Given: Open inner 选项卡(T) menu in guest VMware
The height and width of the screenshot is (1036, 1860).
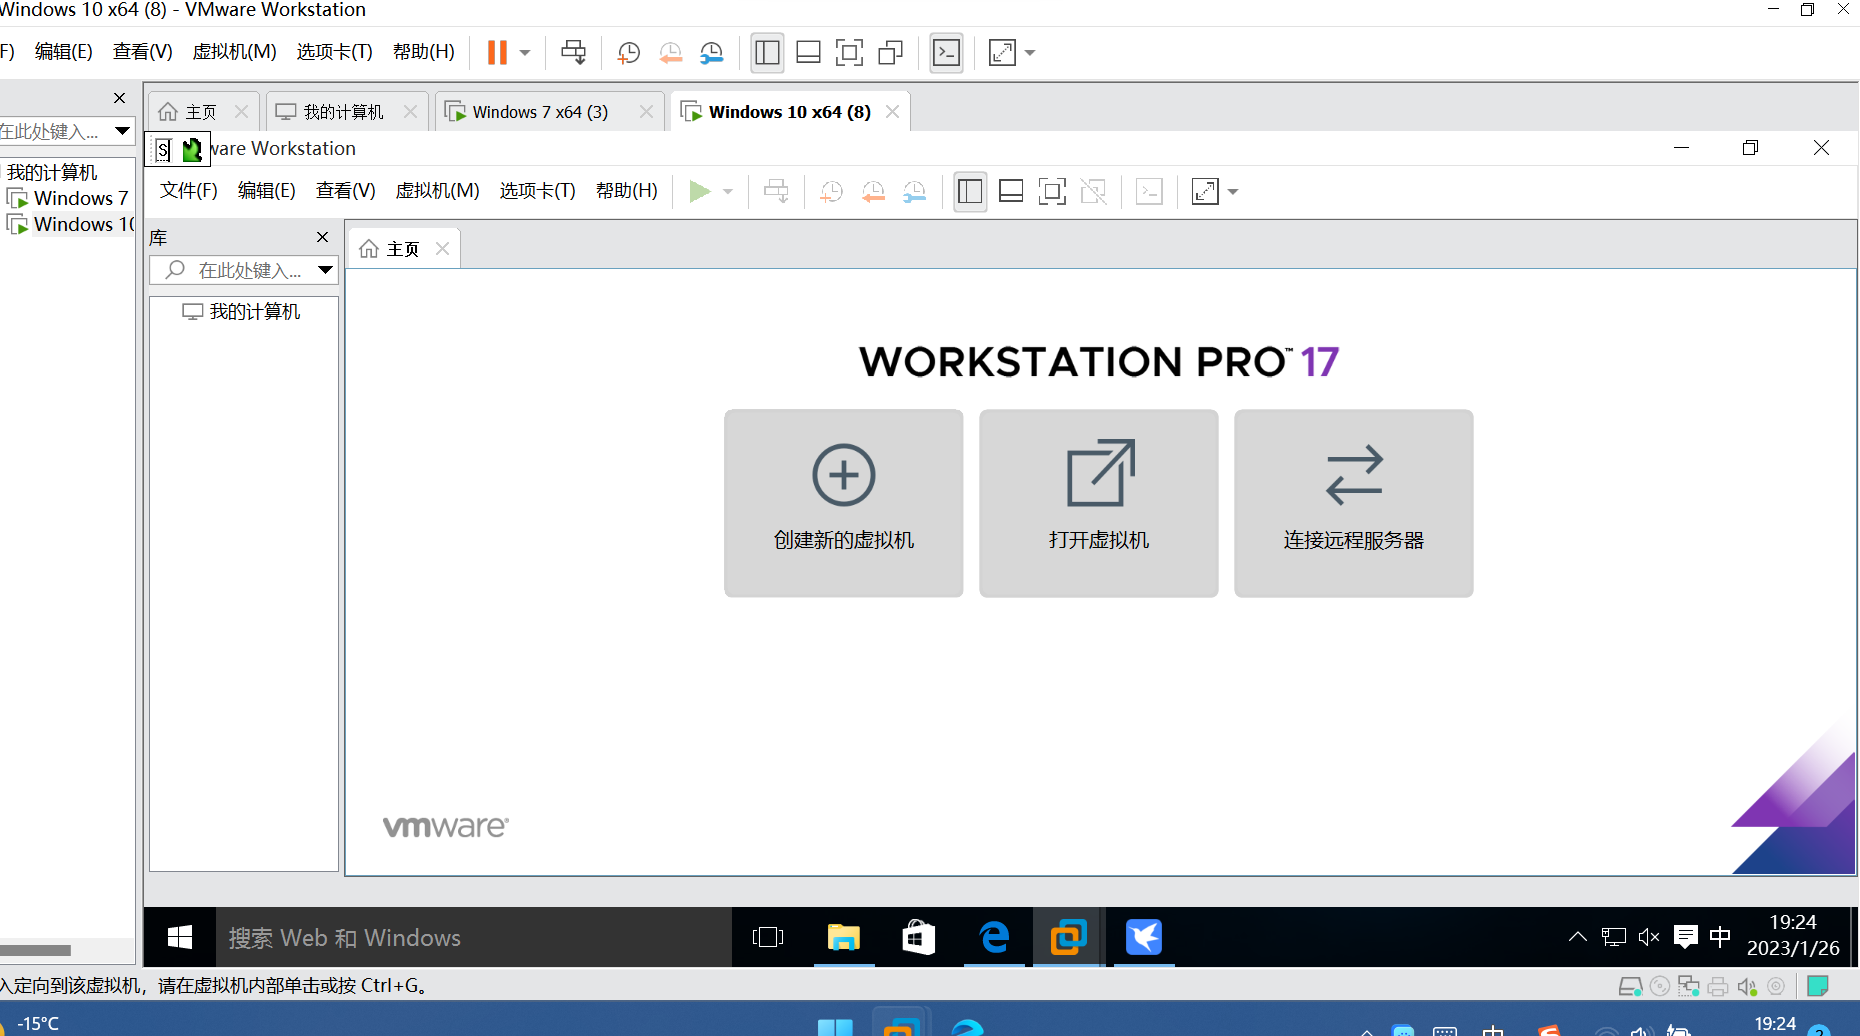Looking at the screenshot, I should coord(537,190).
